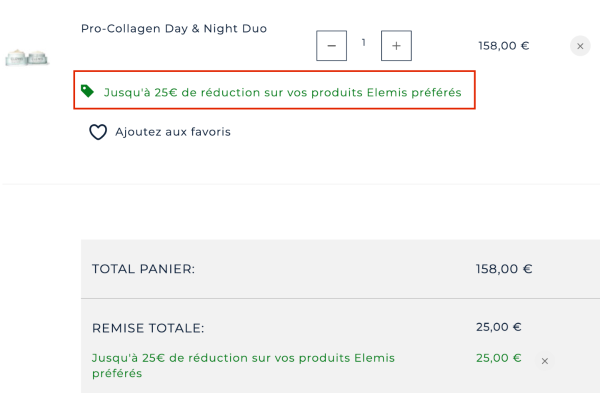Remove Pro-Collagen Duo from the cart
This screenshot has width=600, height=393.
coord(580,46)
